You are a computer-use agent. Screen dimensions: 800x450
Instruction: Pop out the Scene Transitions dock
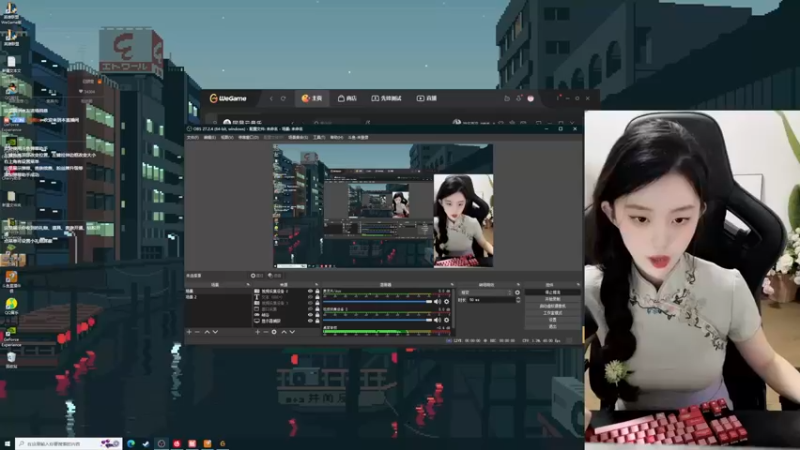click(518, 285)
